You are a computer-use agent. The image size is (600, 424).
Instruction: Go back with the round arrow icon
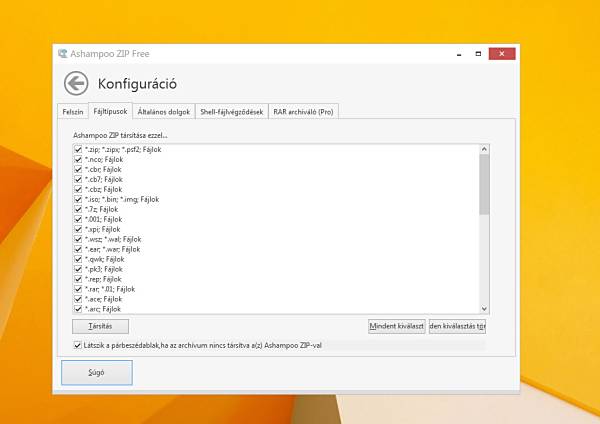76,83
